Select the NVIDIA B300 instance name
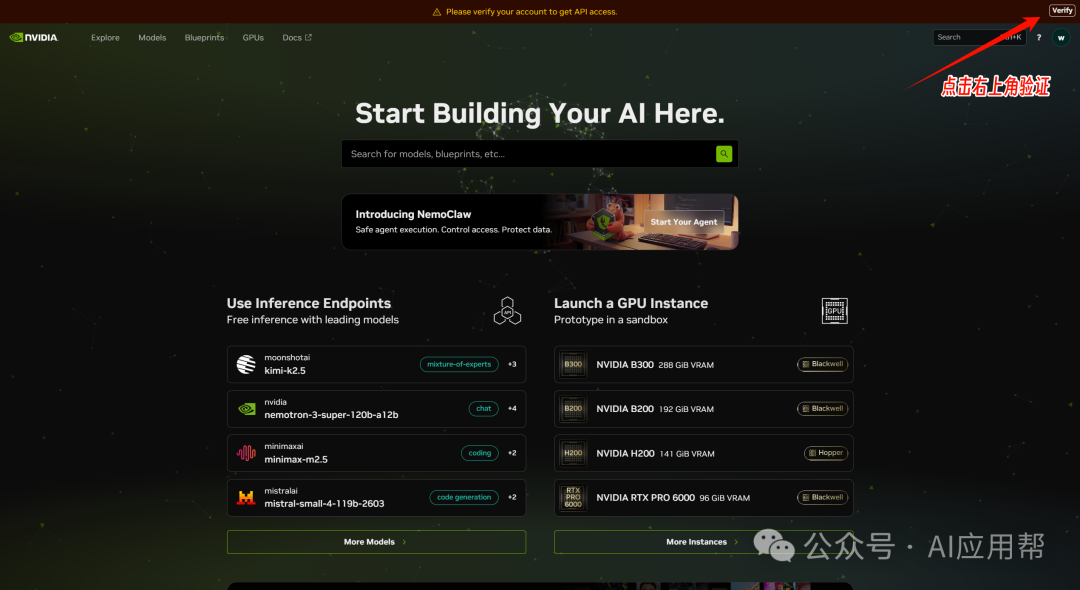 (625, 365)
